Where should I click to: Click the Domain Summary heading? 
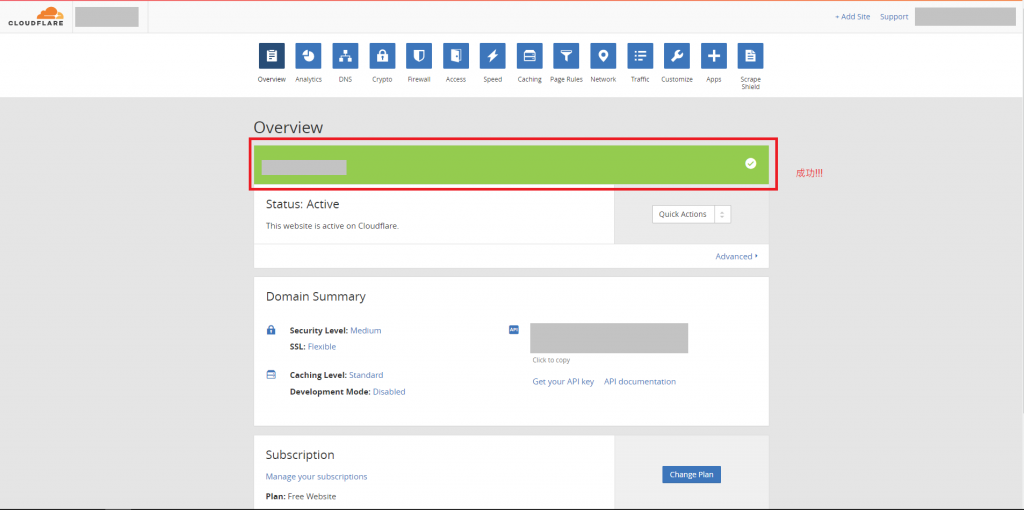[315, 296]
